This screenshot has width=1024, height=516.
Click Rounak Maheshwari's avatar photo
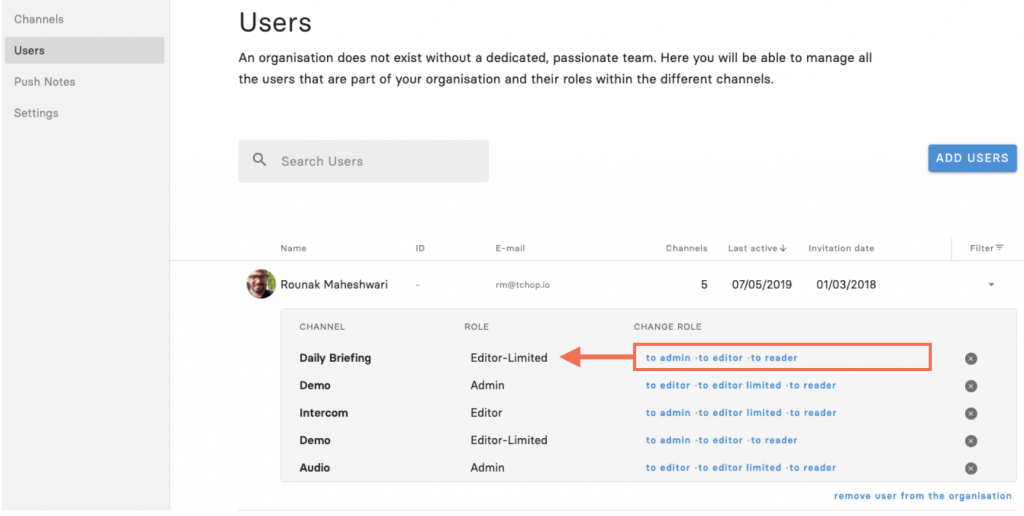pos(261,284)
